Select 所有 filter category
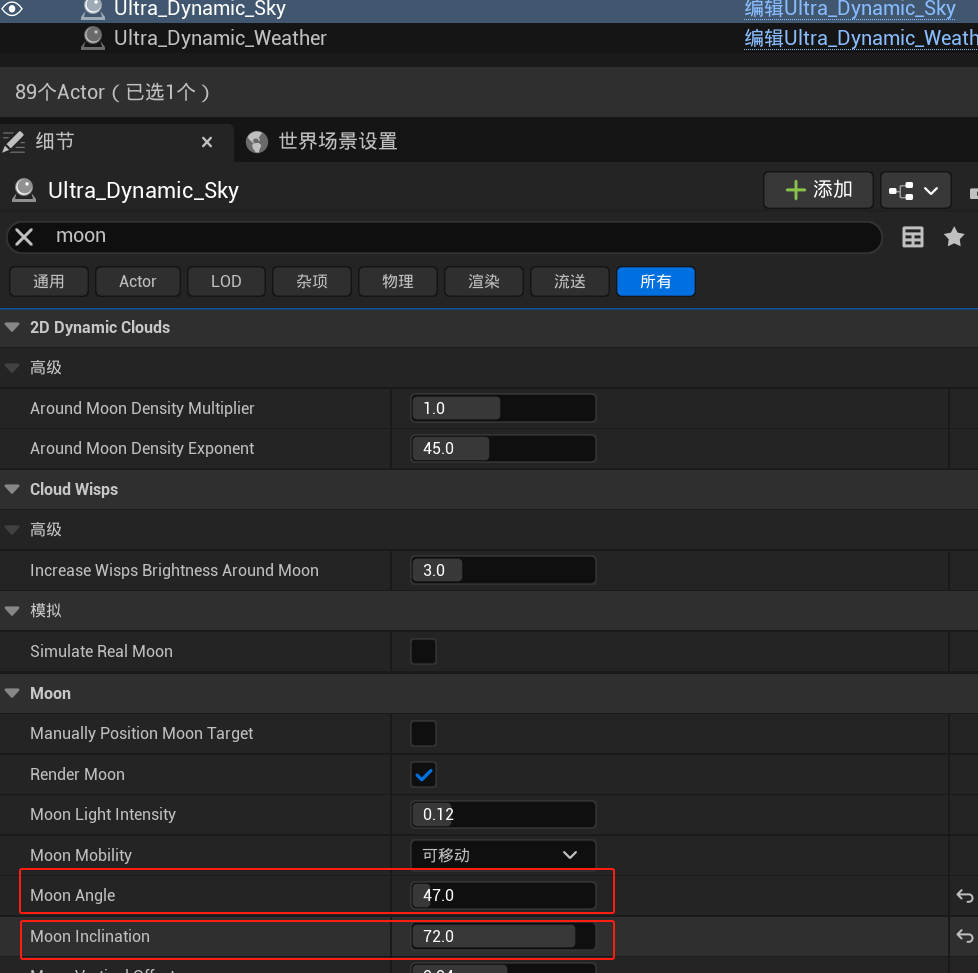The height and width of the screenshot is (973, 978). click(x=656, y=282)
